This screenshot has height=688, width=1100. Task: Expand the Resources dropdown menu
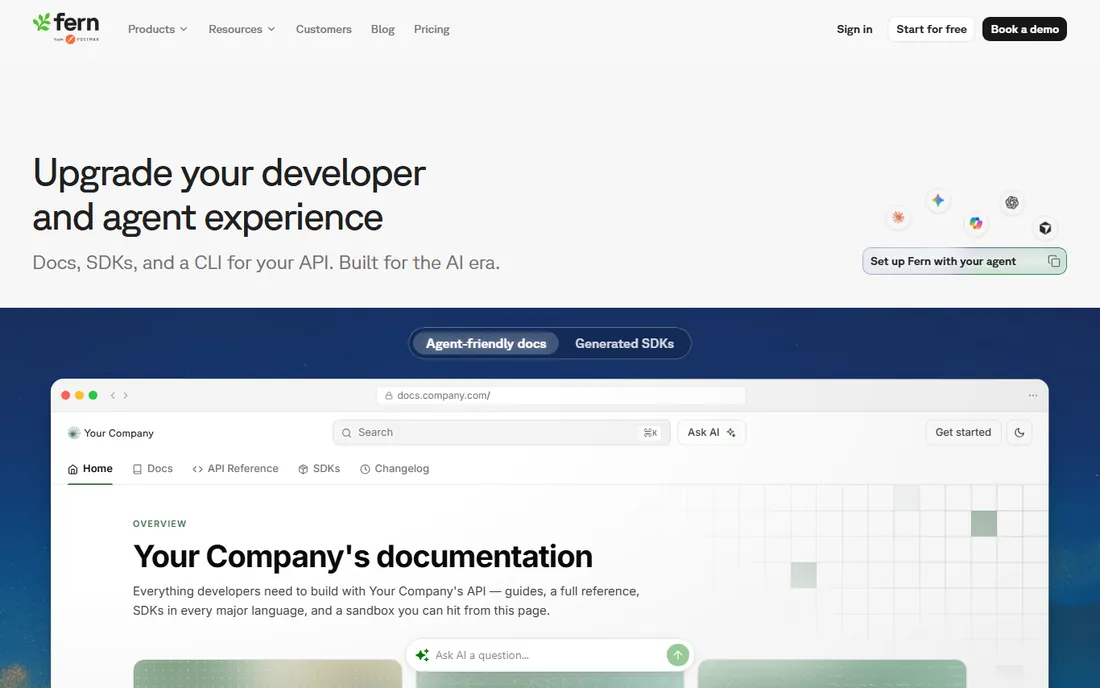point(242,29)
